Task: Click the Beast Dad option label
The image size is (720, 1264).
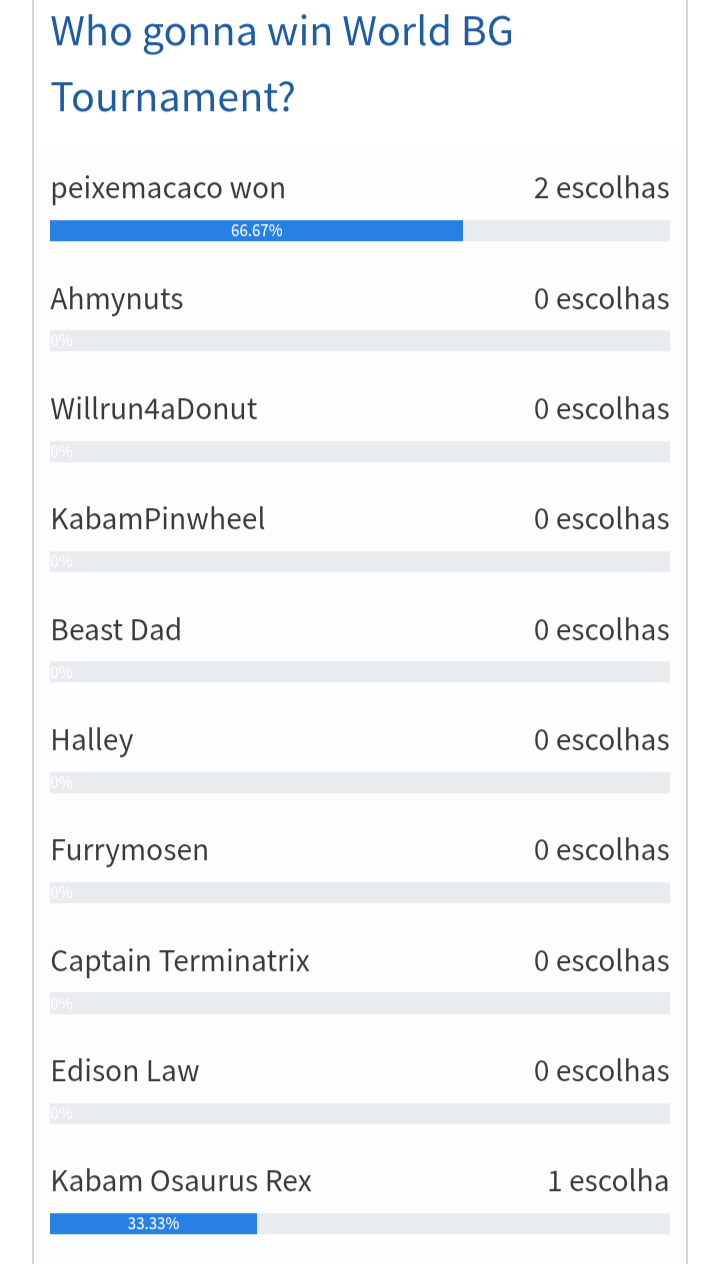Action: tap(116, 630)
